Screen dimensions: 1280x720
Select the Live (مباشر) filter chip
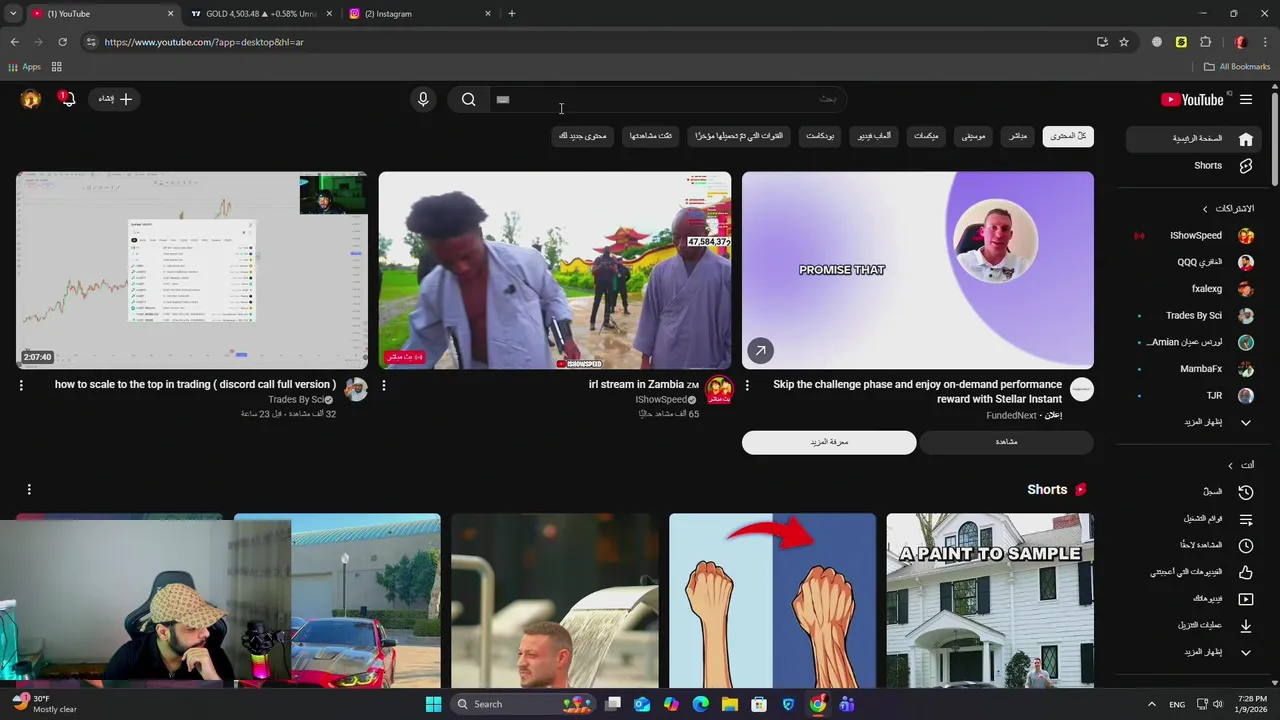tap(1018, 136)
